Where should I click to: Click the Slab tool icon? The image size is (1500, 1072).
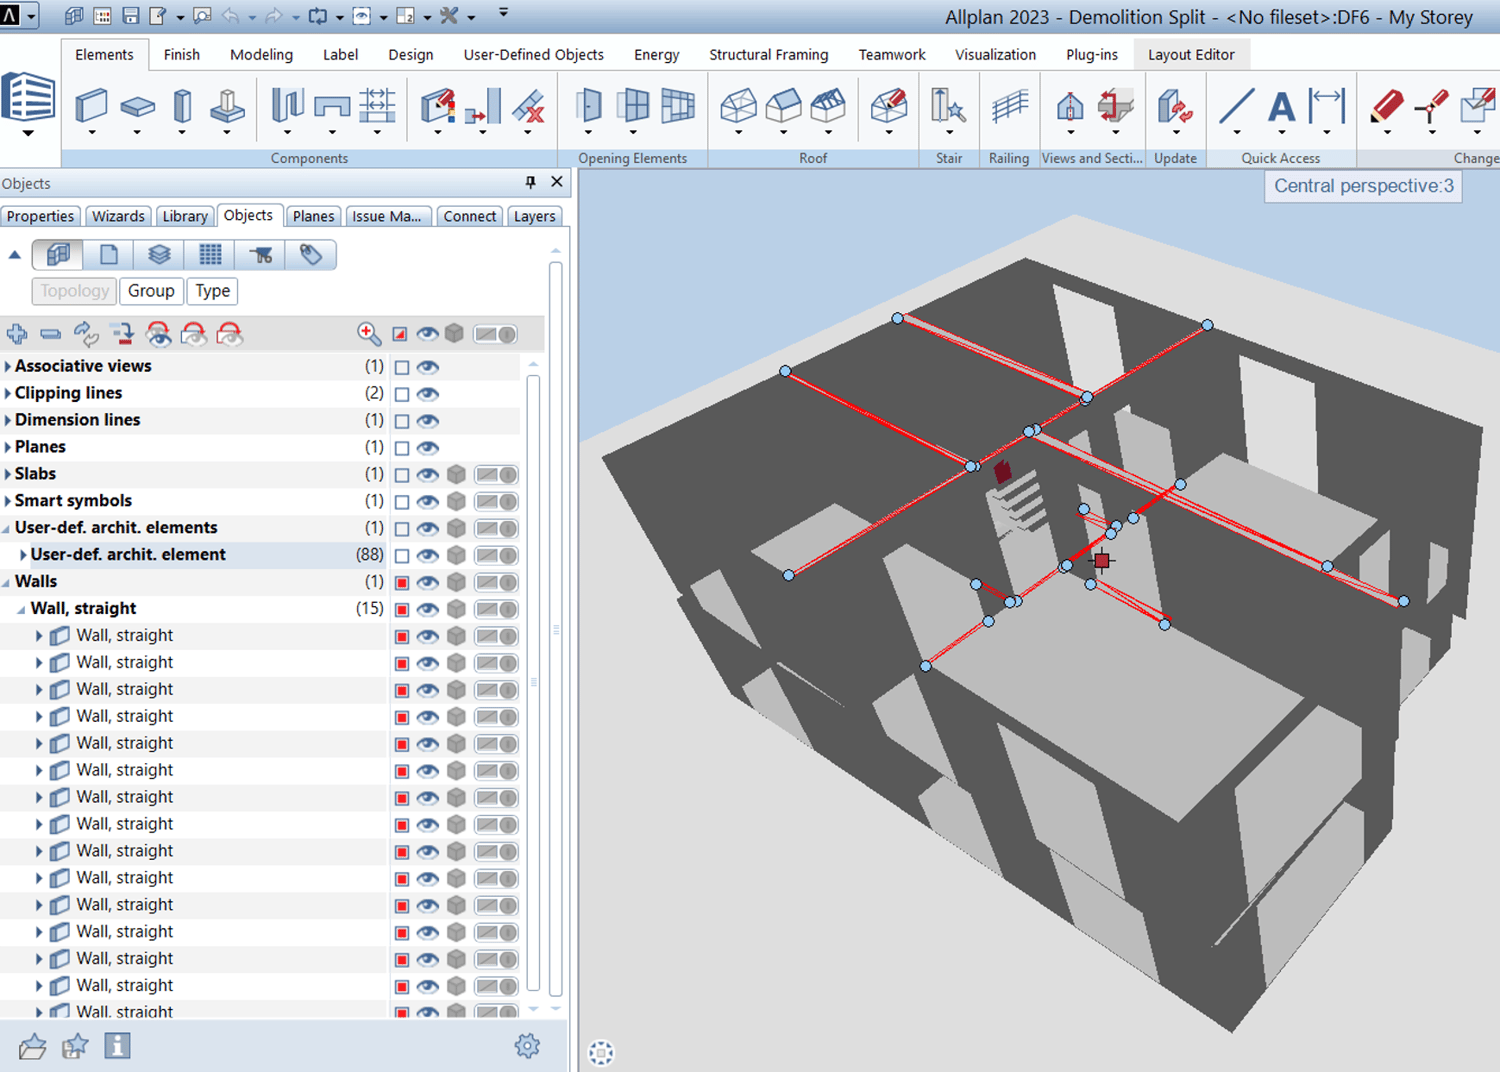[x=137, y=105]
